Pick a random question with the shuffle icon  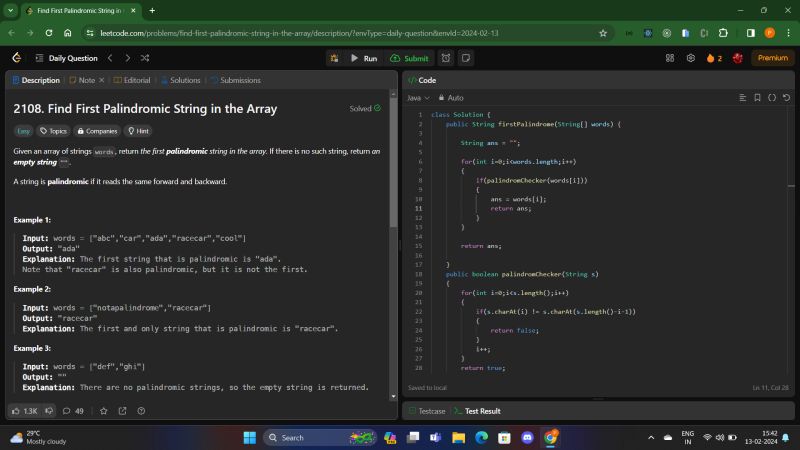click(x=145, y=58)
